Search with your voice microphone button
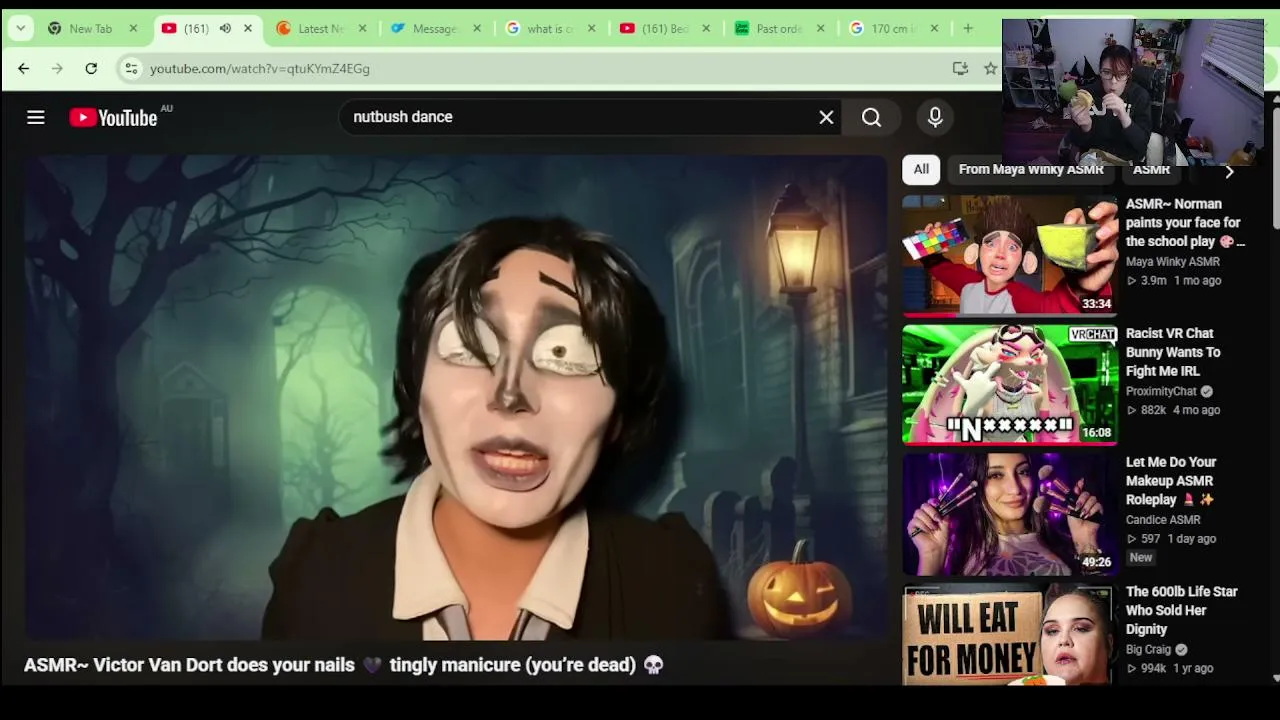Viewport: 1280px width, 720px height. coord(935,117)
